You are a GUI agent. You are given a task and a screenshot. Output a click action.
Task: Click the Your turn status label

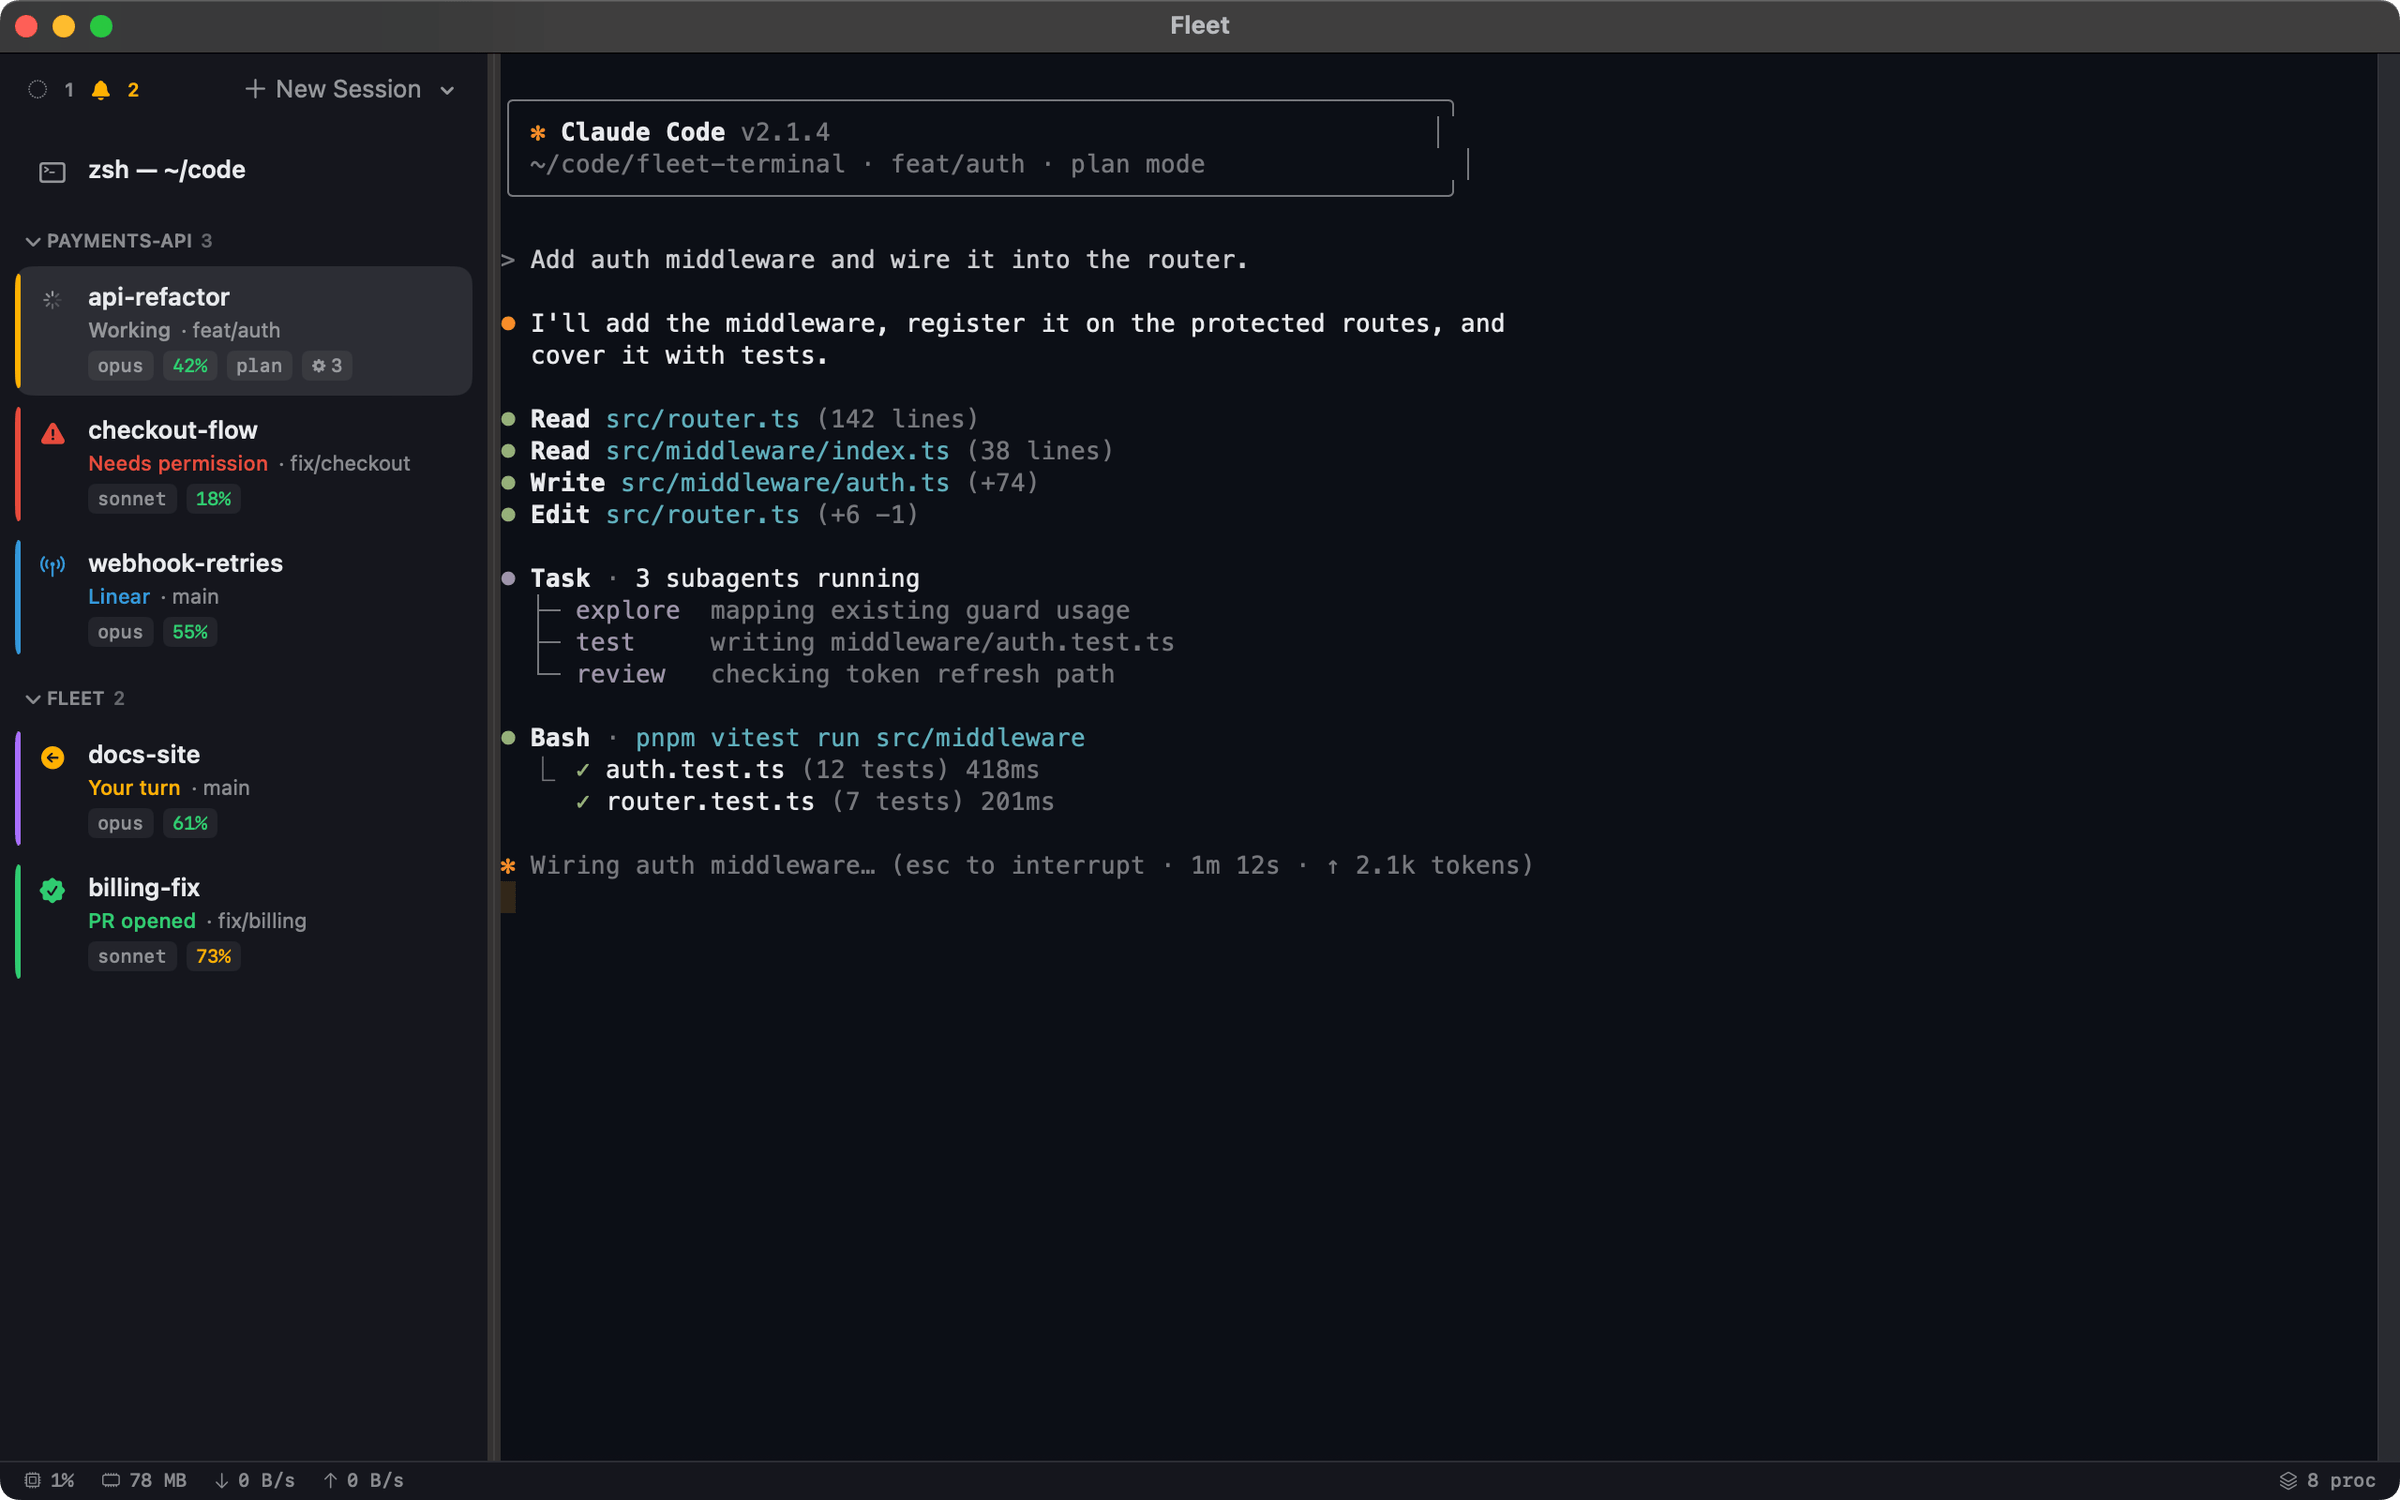pos(134,788)
